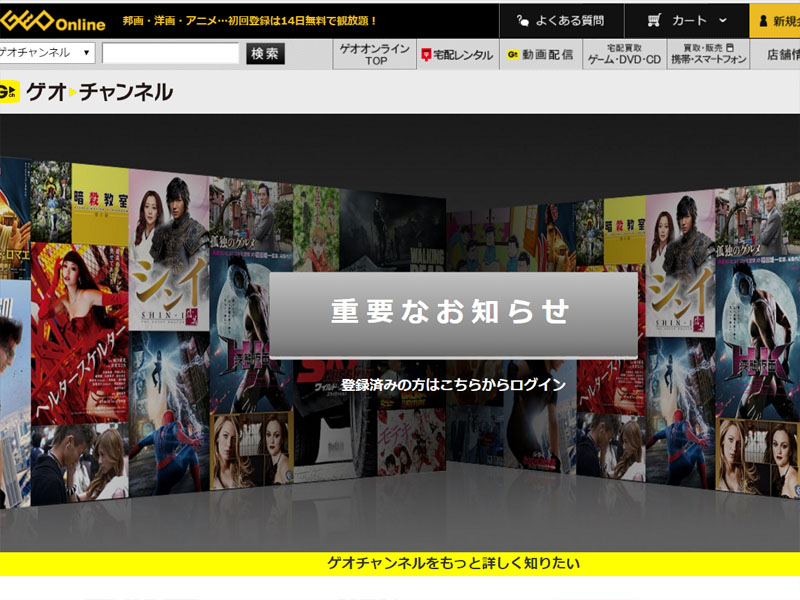
Task: Click the 検索 search button
Action: point(265,54)
